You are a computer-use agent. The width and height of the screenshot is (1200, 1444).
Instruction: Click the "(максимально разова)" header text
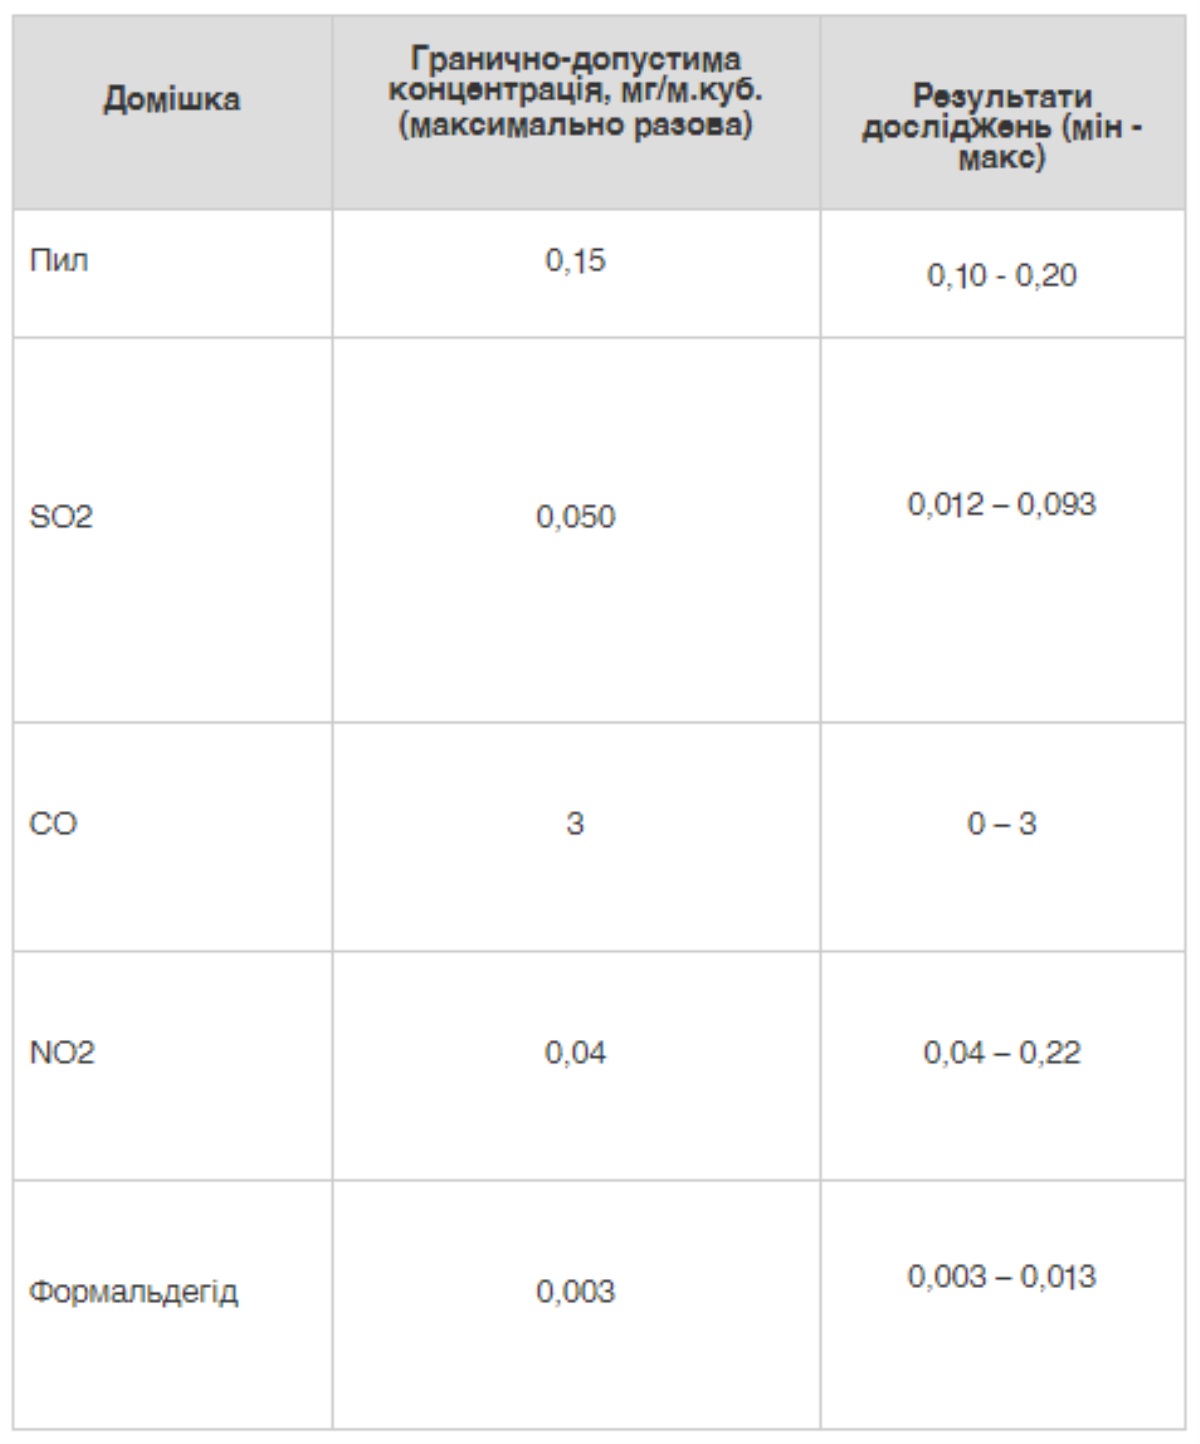point(576,127)
